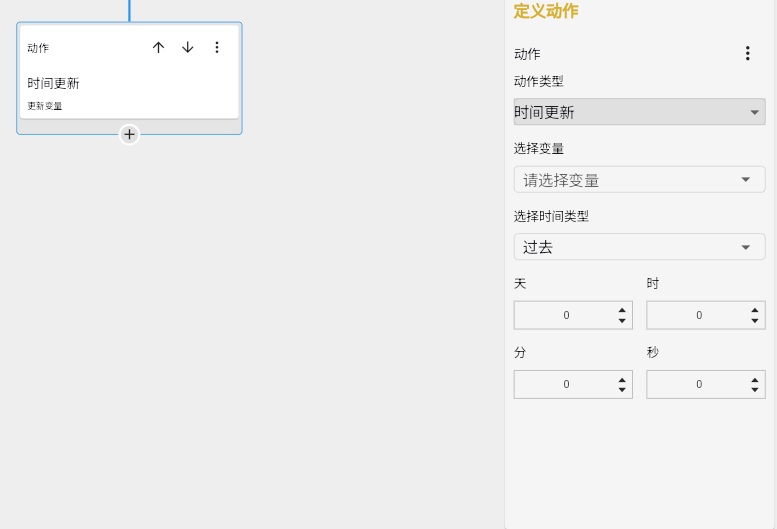Increase the 时 value with up arrow
This screenshot has height=529, width=777.
[x=755, y=310]
